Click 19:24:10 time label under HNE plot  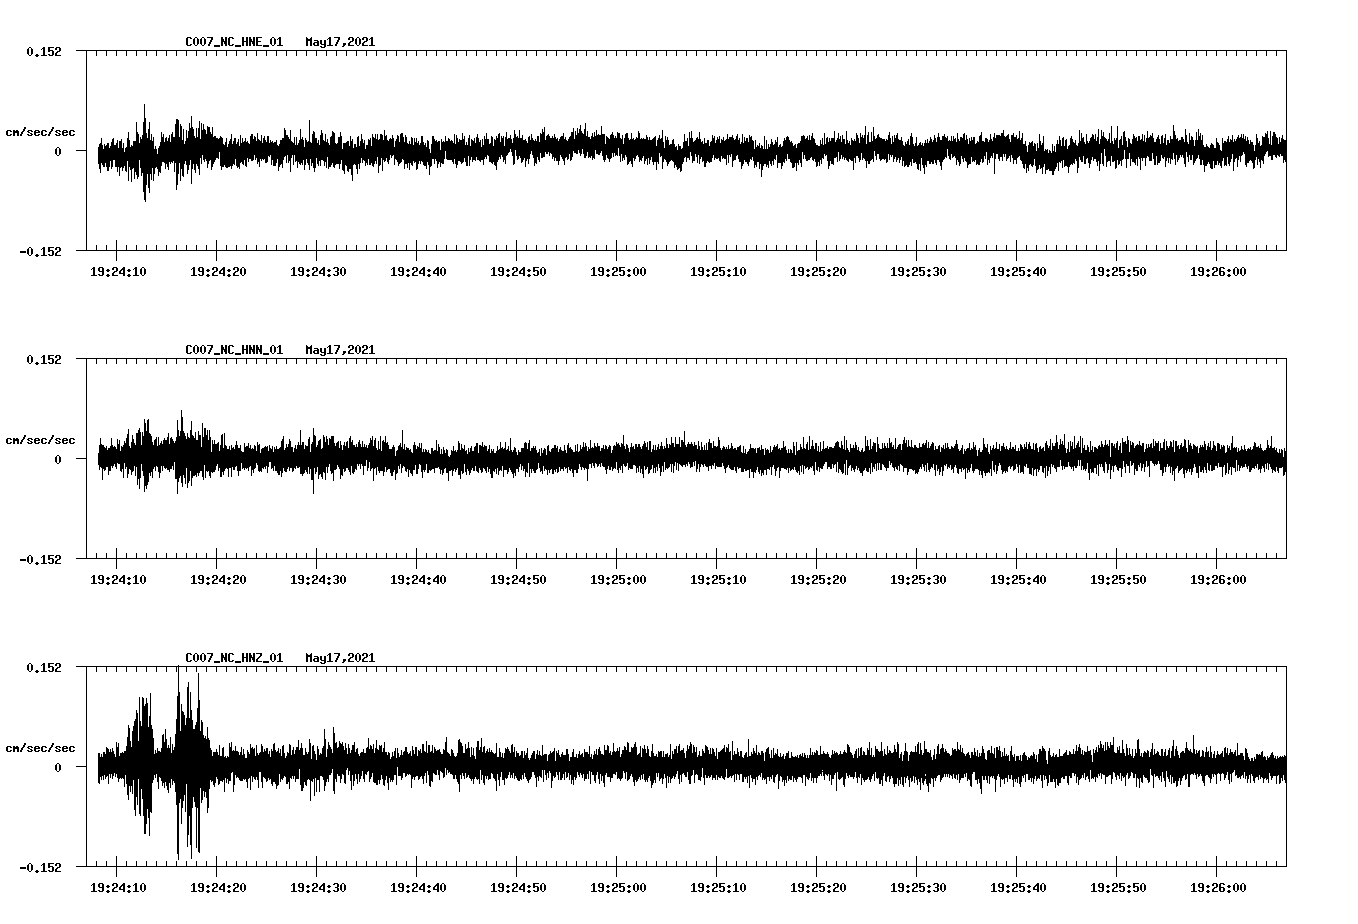[x=118, y=271]
